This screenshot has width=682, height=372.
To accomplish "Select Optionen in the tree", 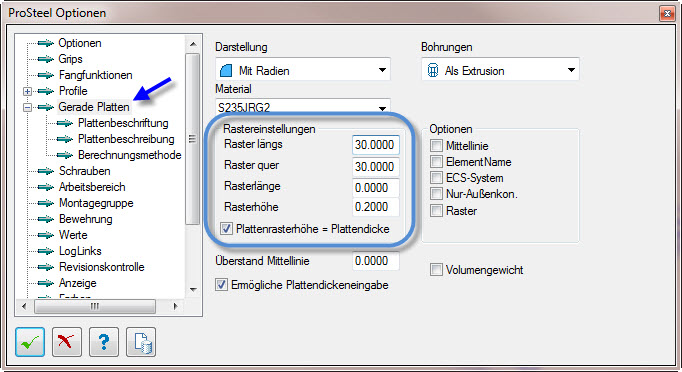I will coord(80,43).
